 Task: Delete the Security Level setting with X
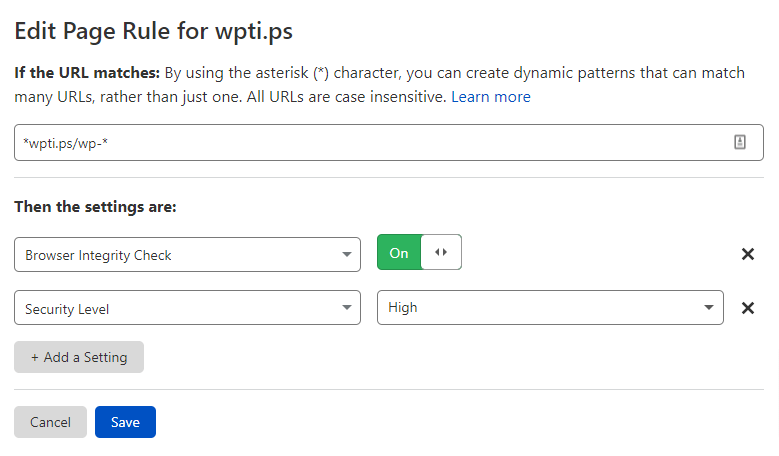coord(748,308)
